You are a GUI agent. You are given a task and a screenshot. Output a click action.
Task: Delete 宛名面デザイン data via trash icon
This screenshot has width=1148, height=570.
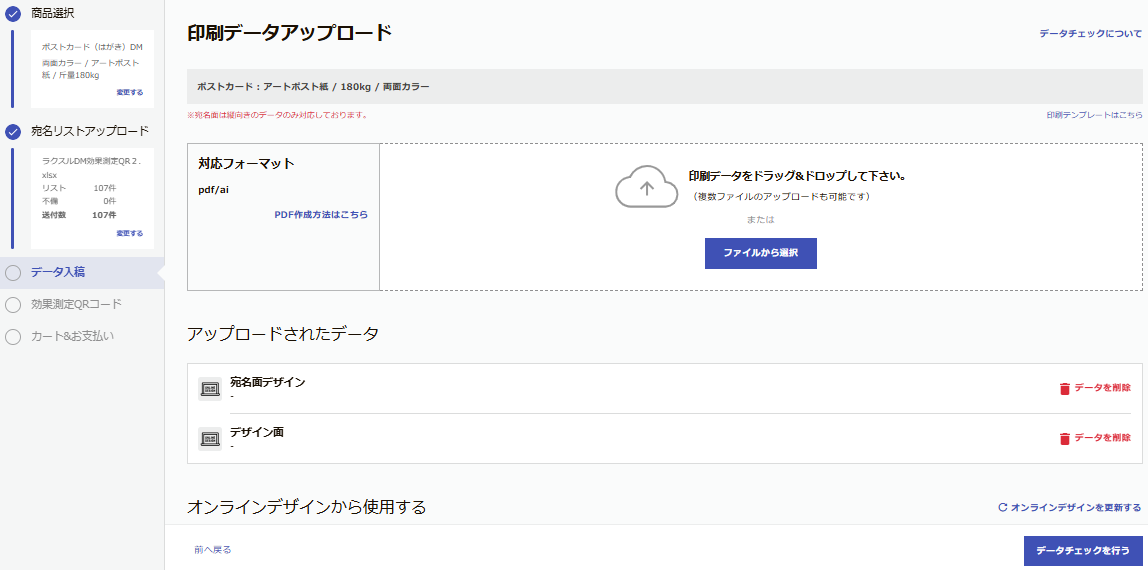click(x=1065, y=388)
